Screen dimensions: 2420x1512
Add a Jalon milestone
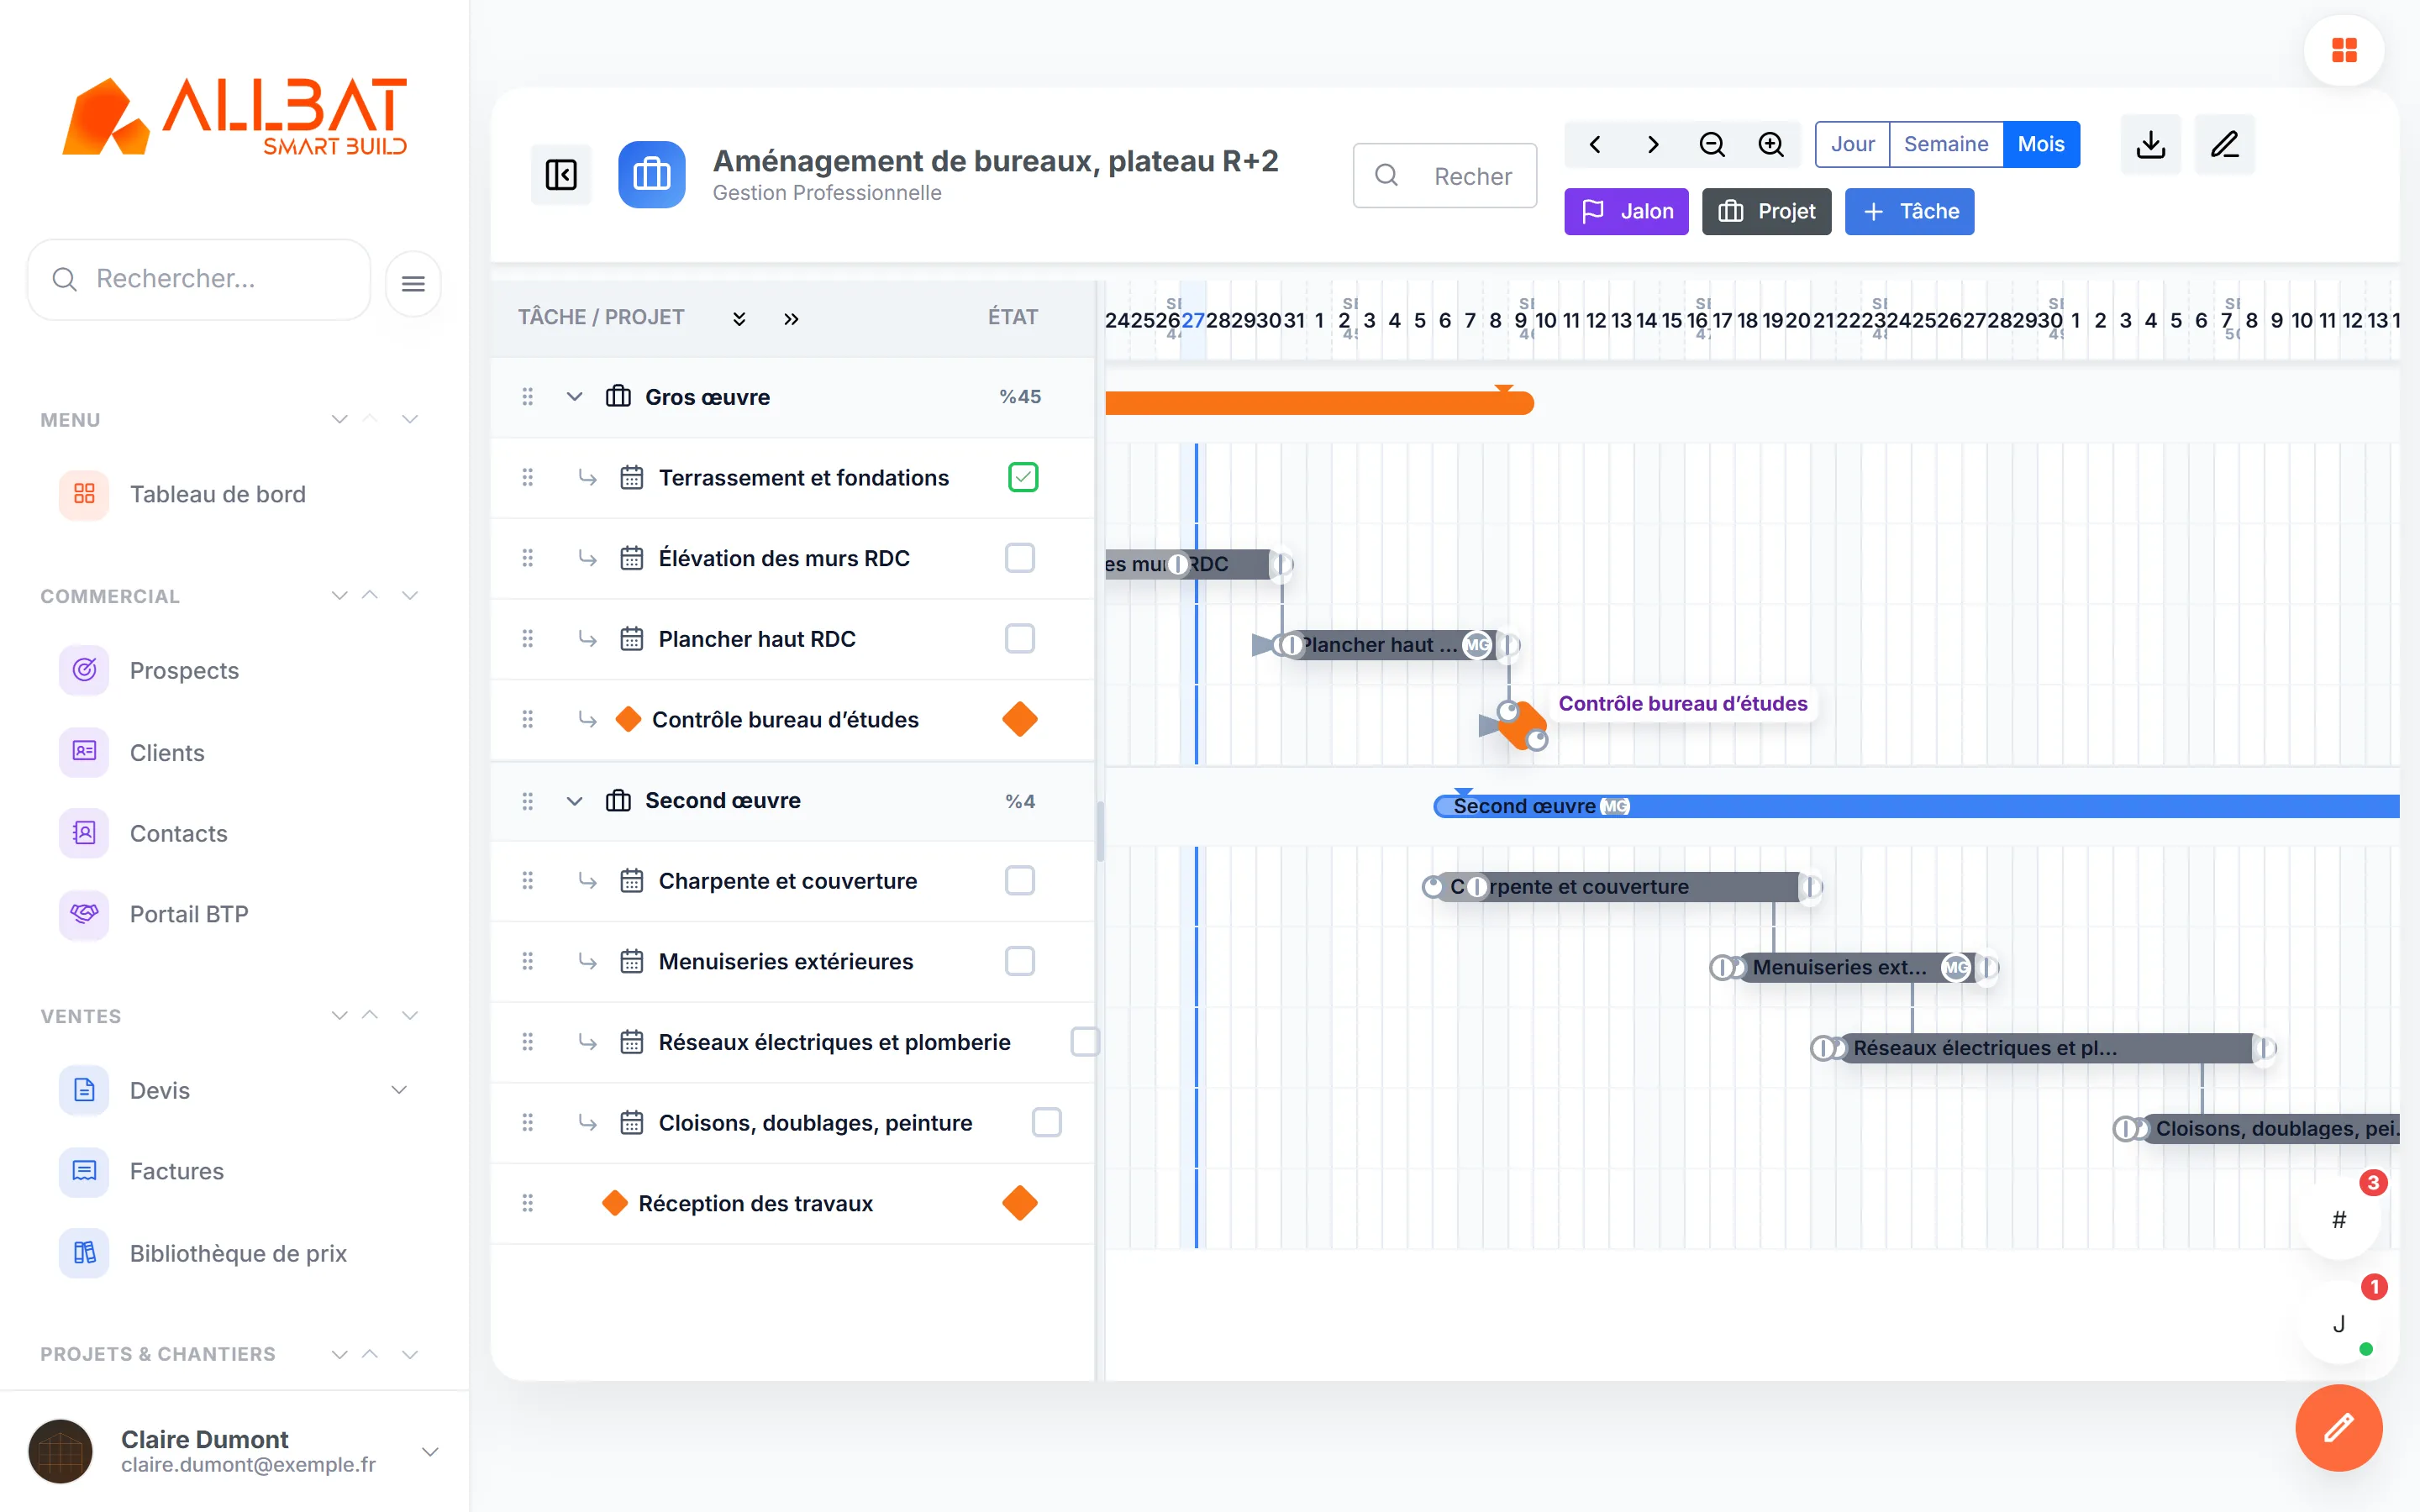click(x=1626, y=211)
